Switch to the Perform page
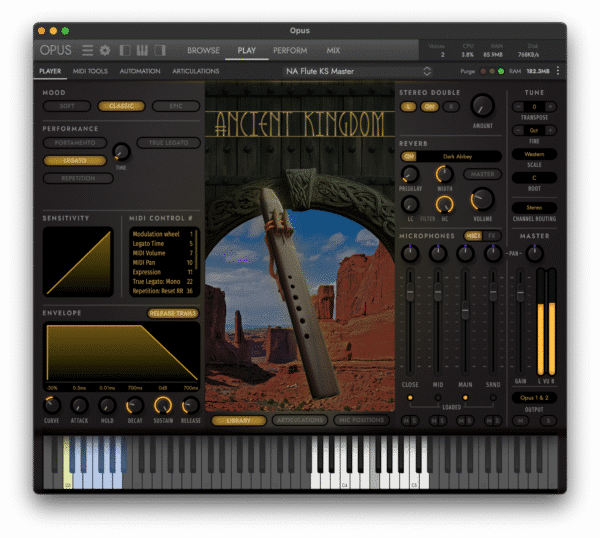The height and width of the screenshot is (538, 600). 290,51
